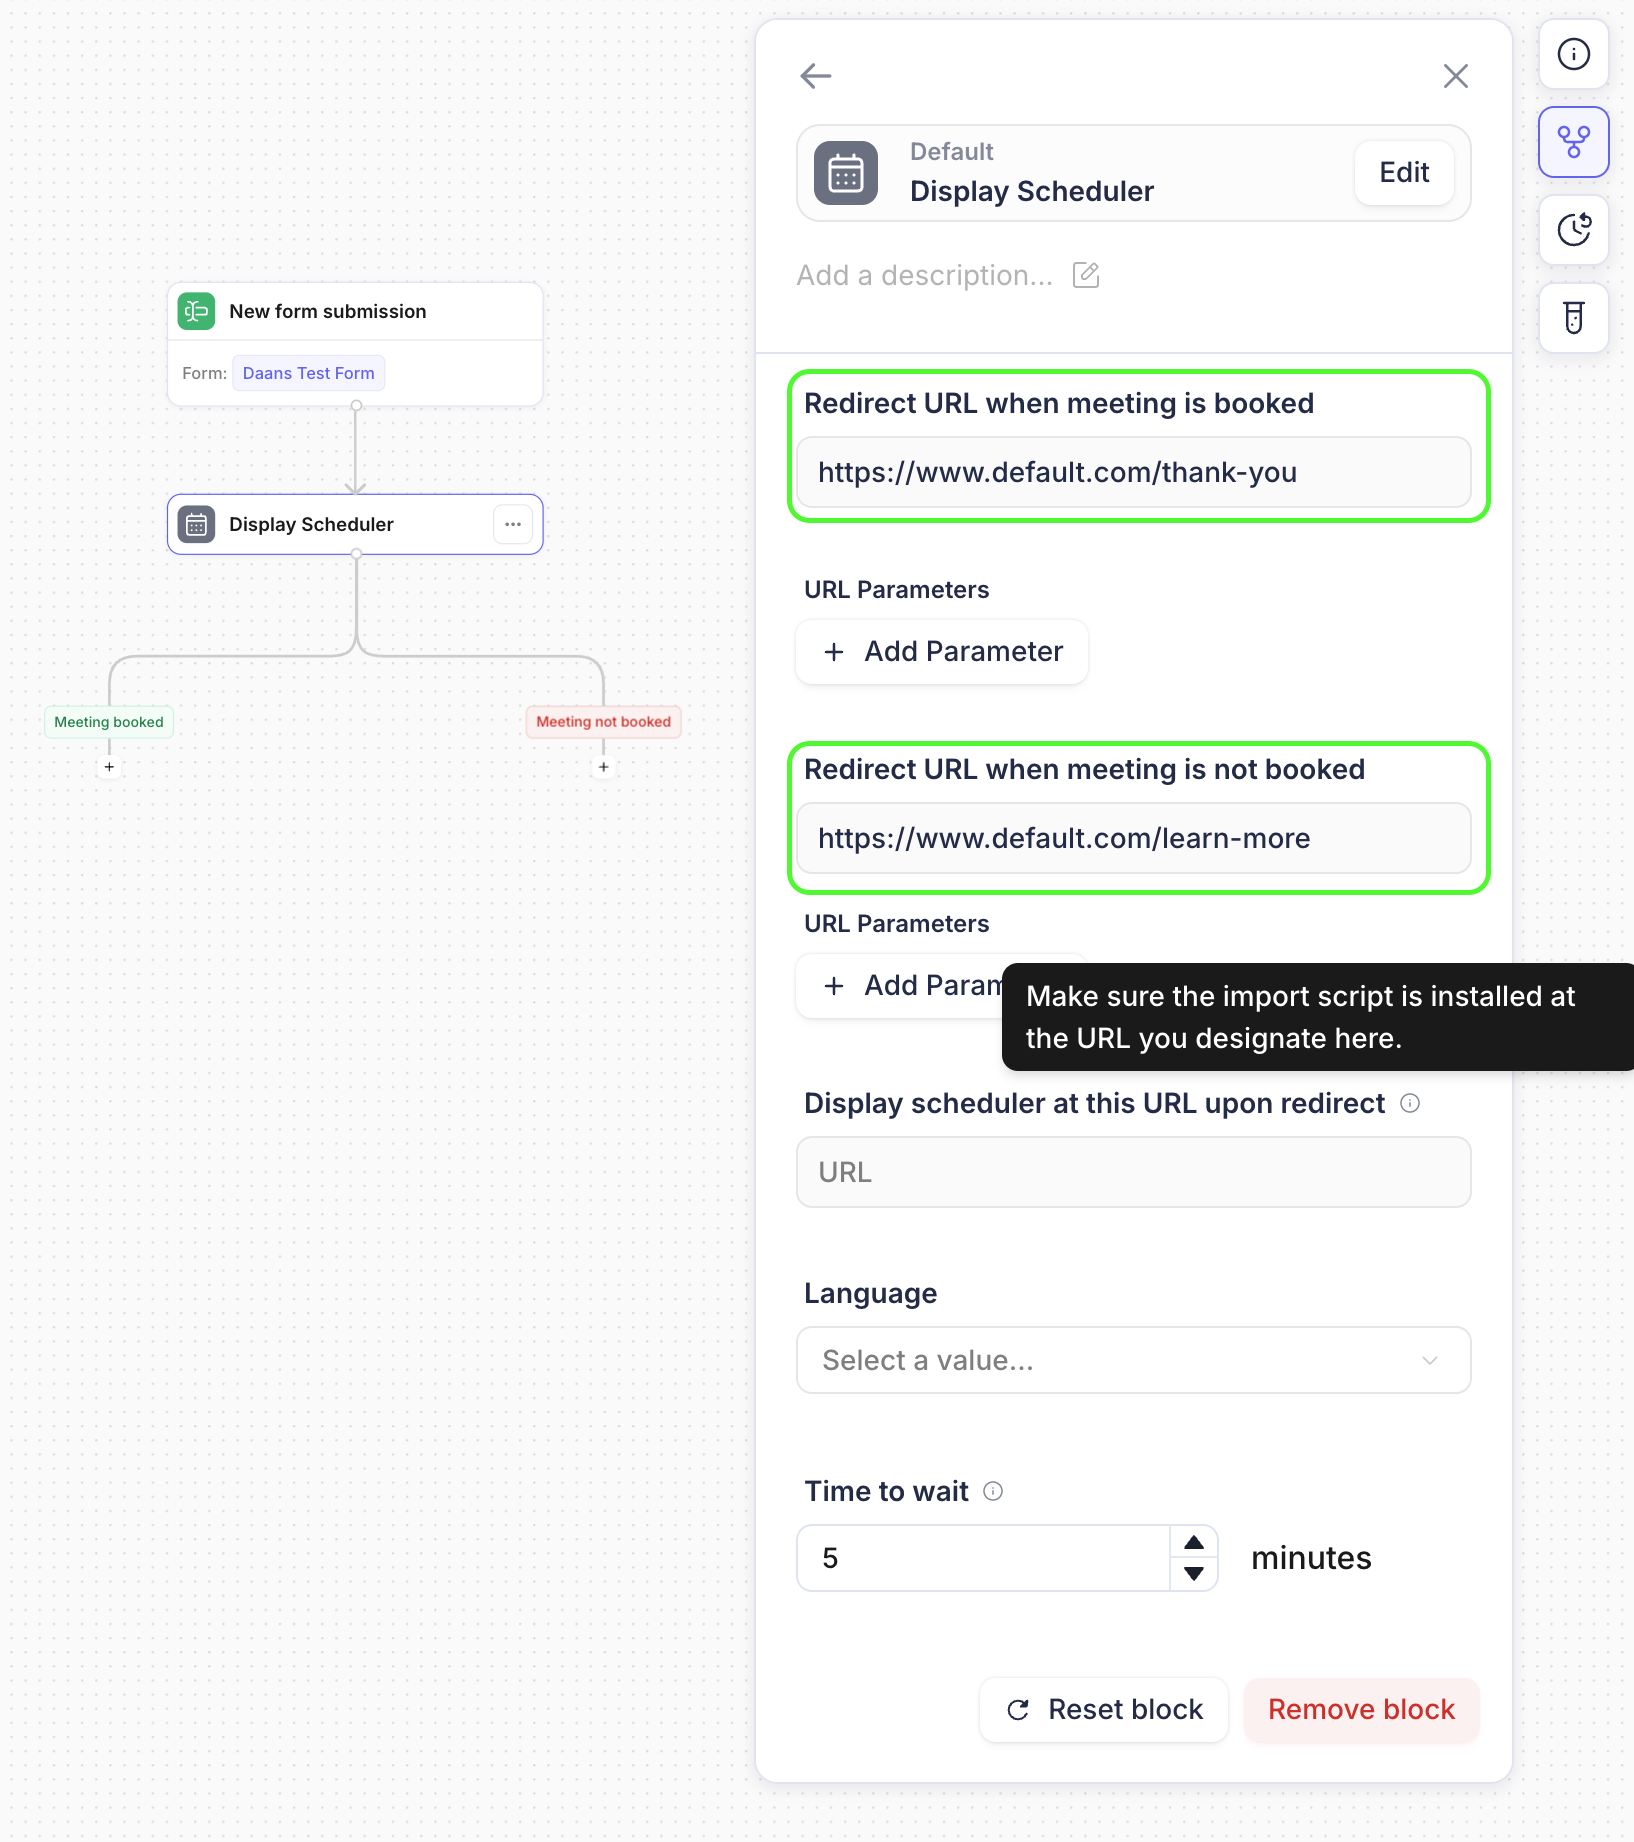
Task: Expand the Language dropdown
Action: (1133, 1360)
